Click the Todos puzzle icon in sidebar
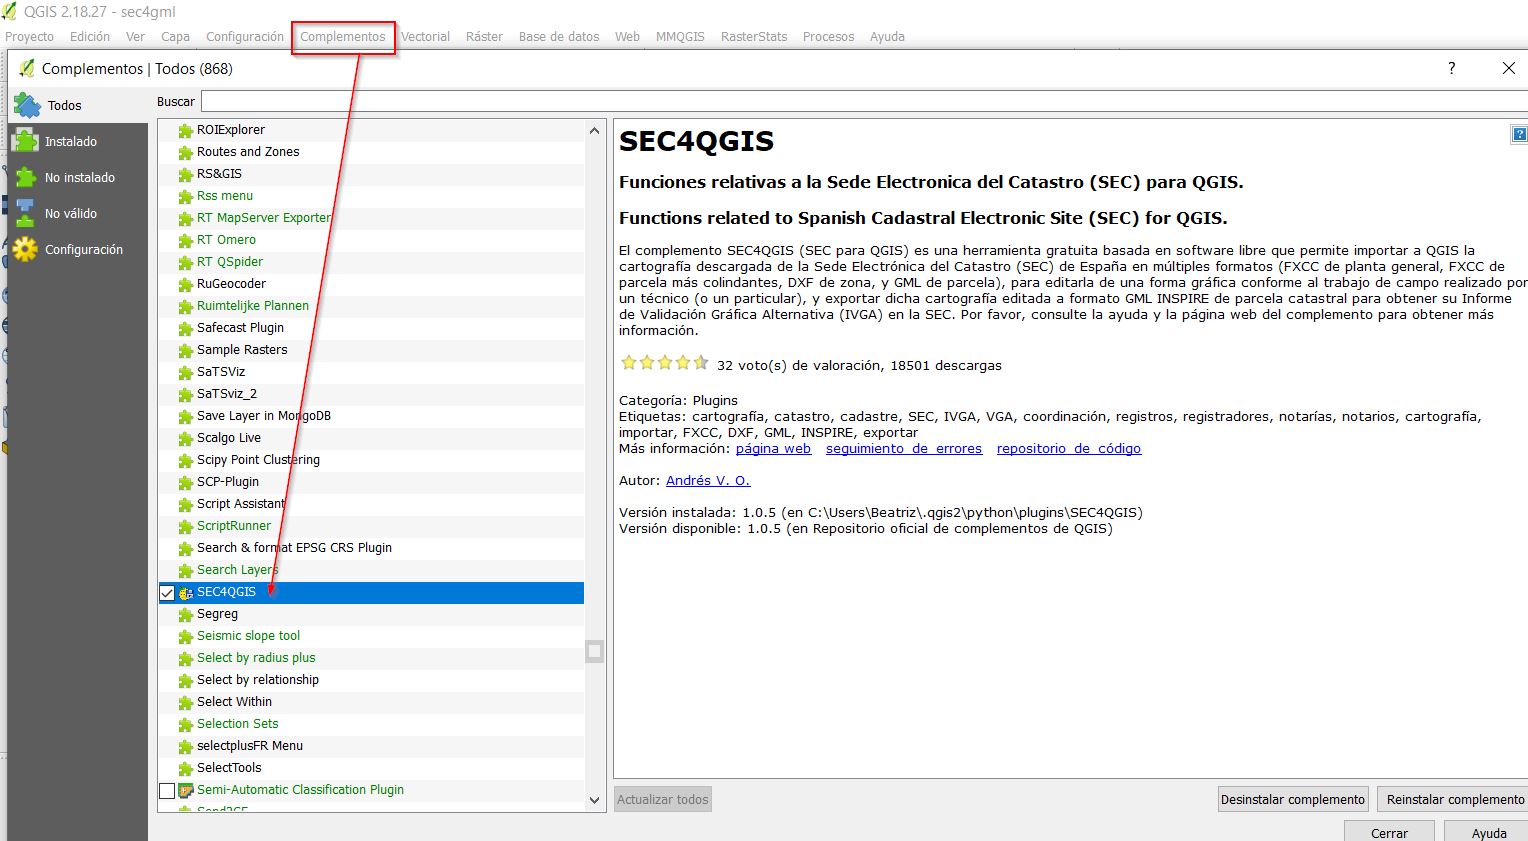The width and height of the screenshot is (1528, 841). click(x=27, y=104)
